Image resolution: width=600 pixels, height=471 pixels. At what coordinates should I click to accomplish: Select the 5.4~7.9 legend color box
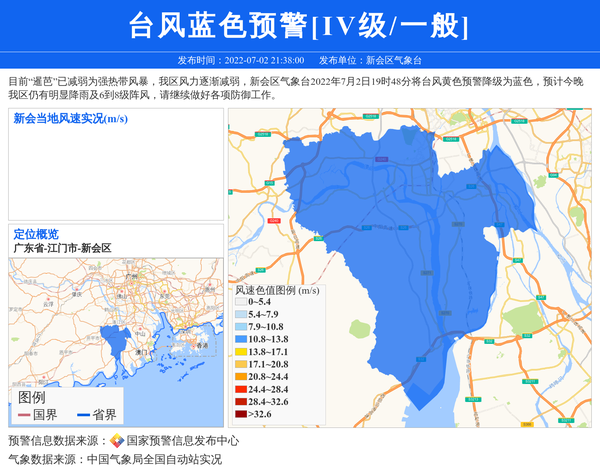click(x=240, y=314)
